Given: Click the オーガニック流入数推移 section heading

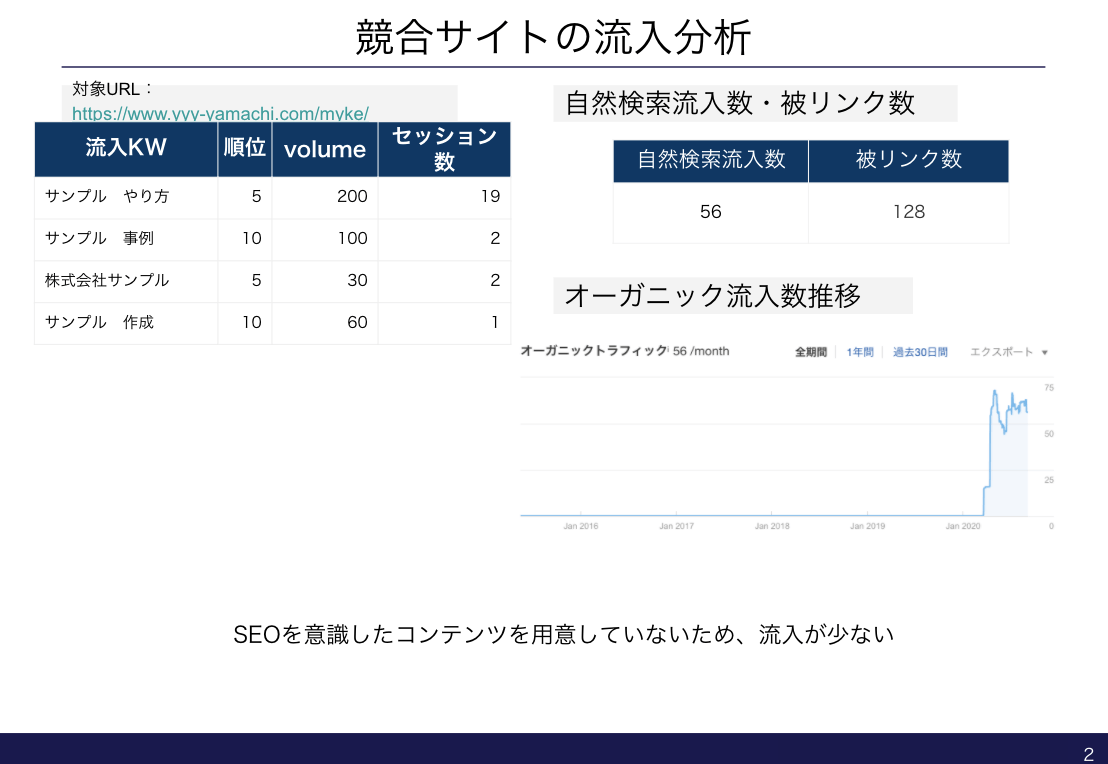Looking at the screenshot, I should point(713,296).
